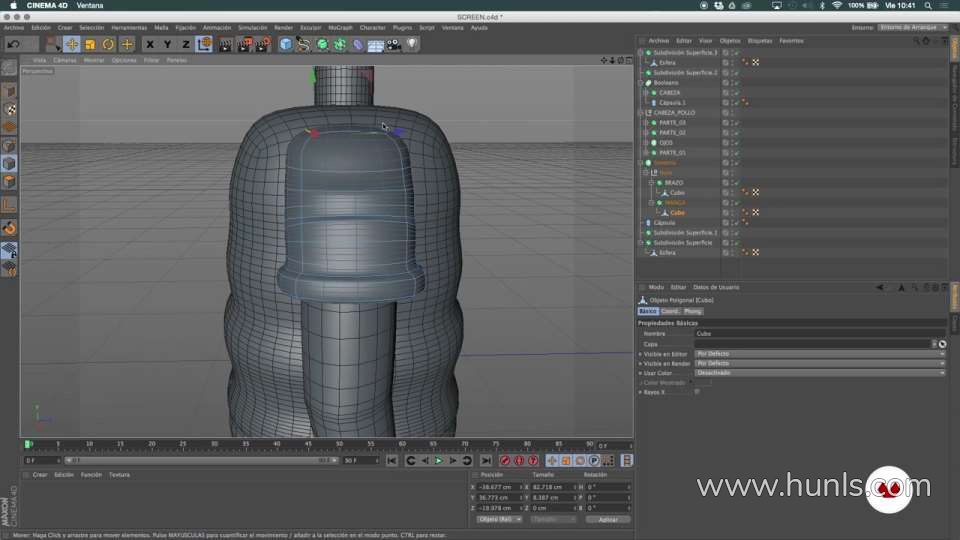
Task: Click the camera object icon in the toolbar
Action: click(393, 44)
